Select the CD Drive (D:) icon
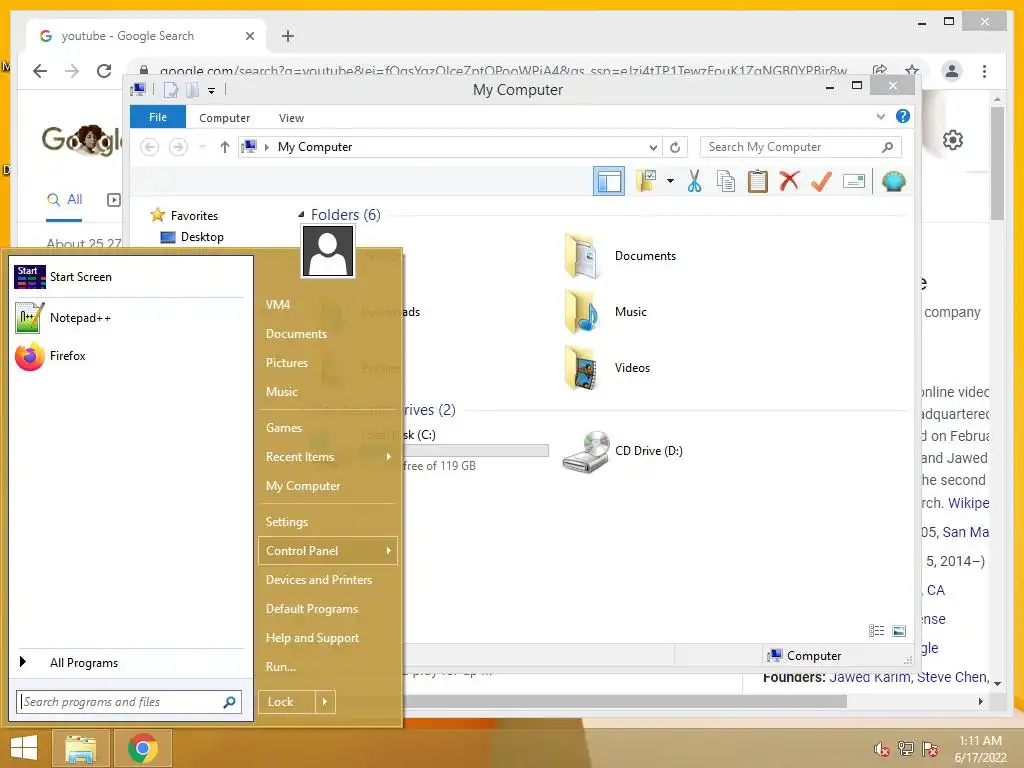This screenshot has height=768, width=1024. 586,451
